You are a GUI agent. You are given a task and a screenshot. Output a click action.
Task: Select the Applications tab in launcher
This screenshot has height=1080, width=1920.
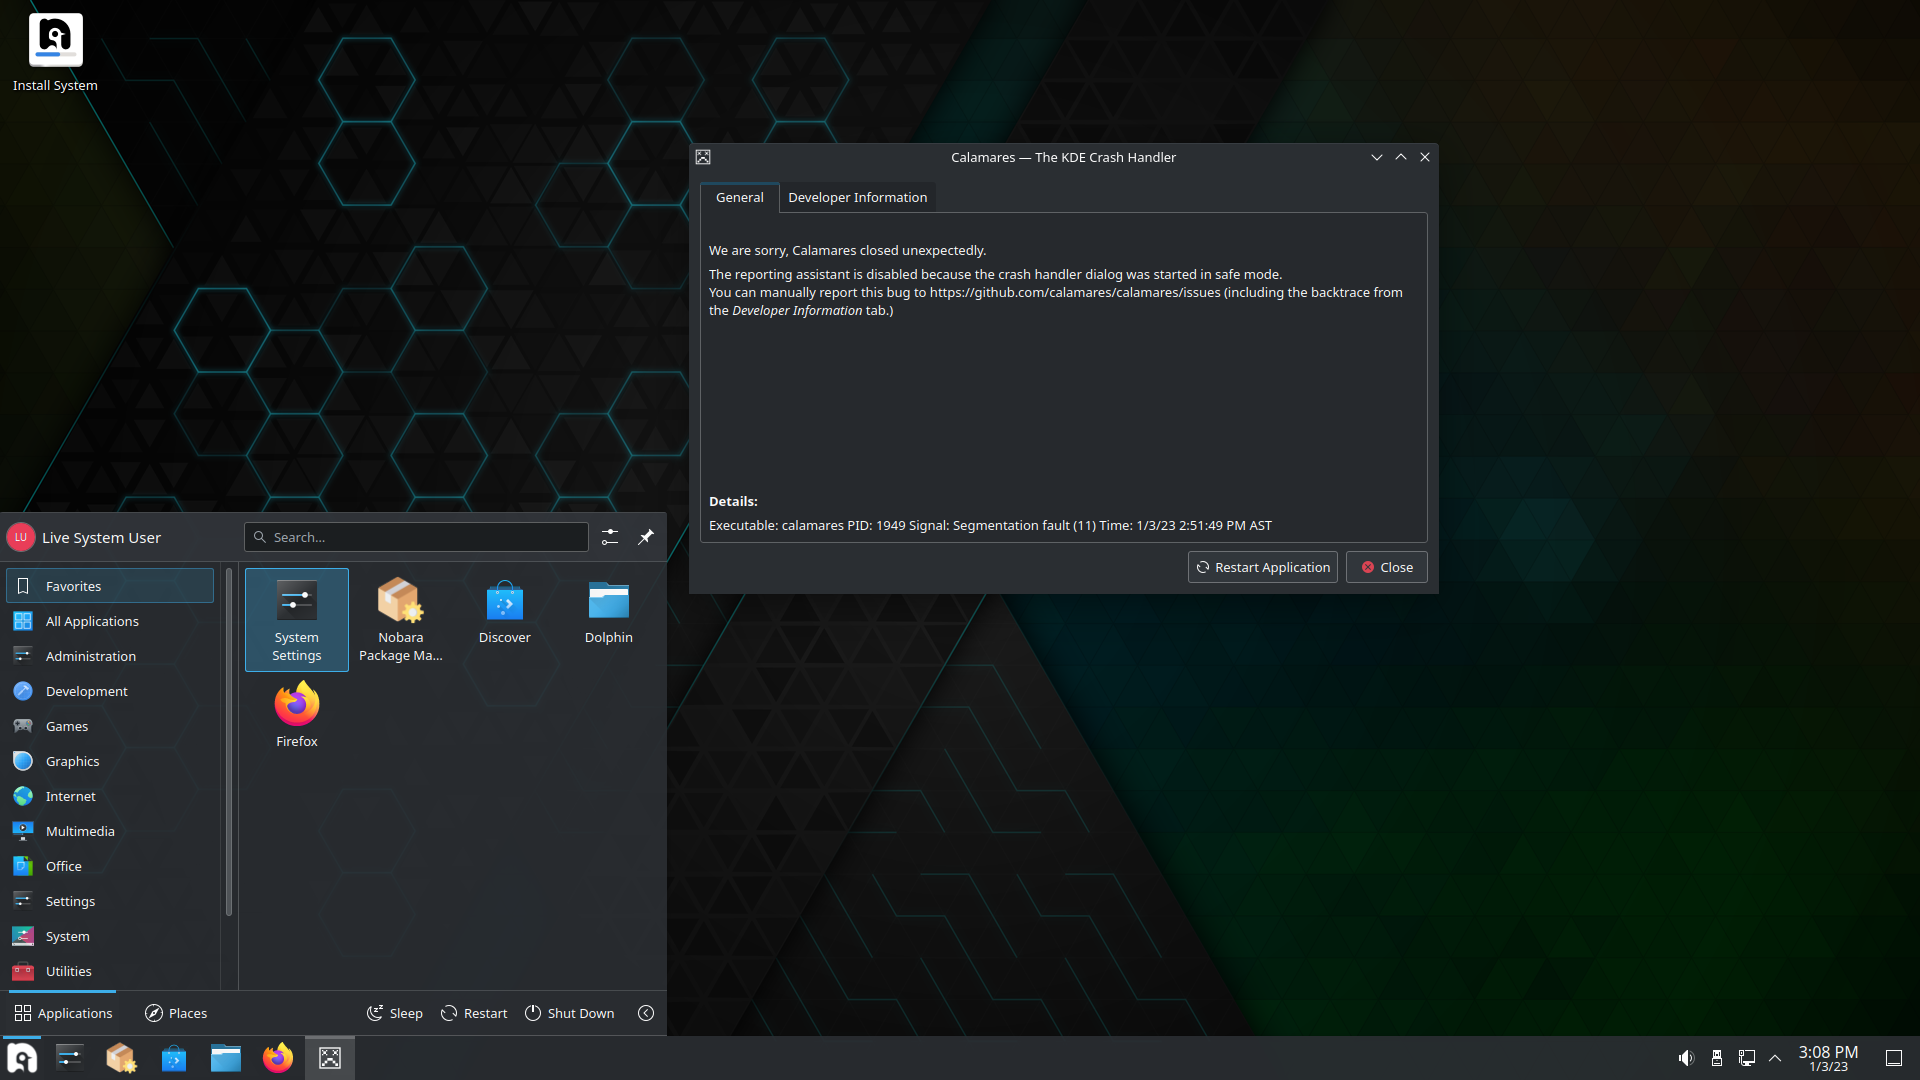tap(63, 1013)
